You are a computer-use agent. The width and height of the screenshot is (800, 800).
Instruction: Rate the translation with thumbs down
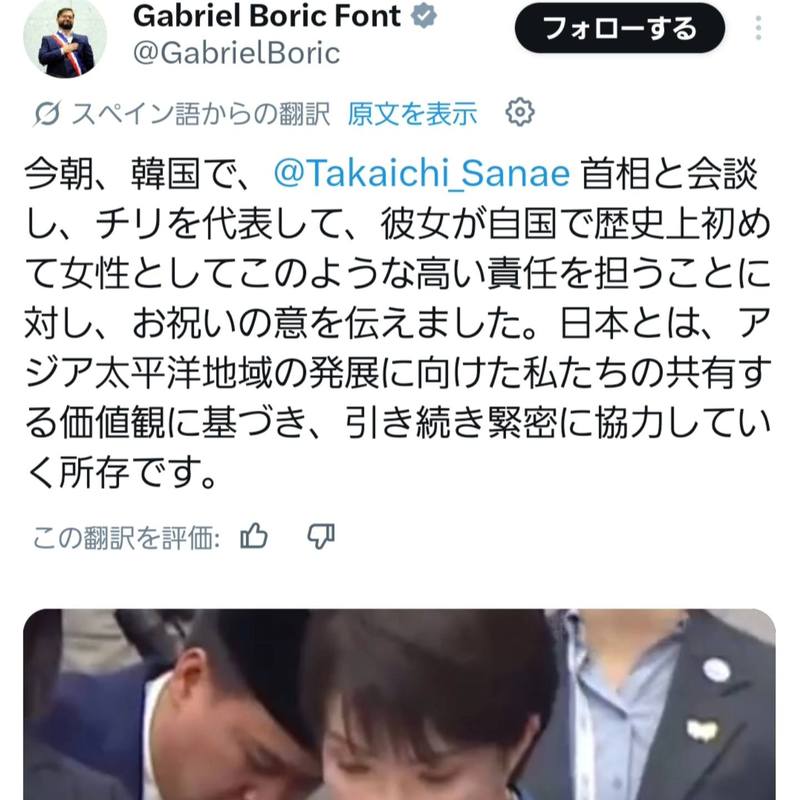coord(321,537)
